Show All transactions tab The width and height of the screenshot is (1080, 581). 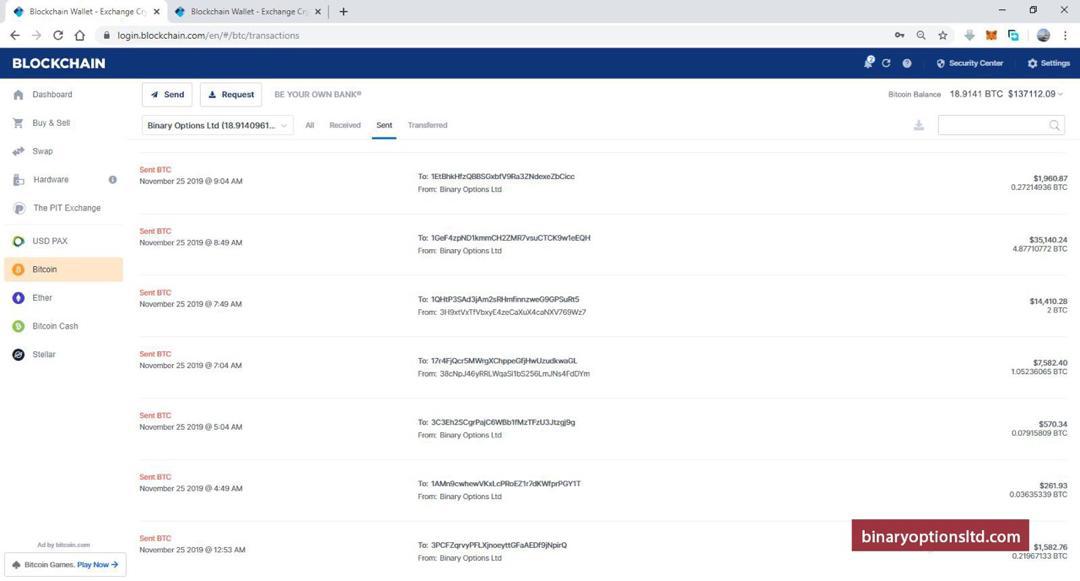[x=310, y=125]
